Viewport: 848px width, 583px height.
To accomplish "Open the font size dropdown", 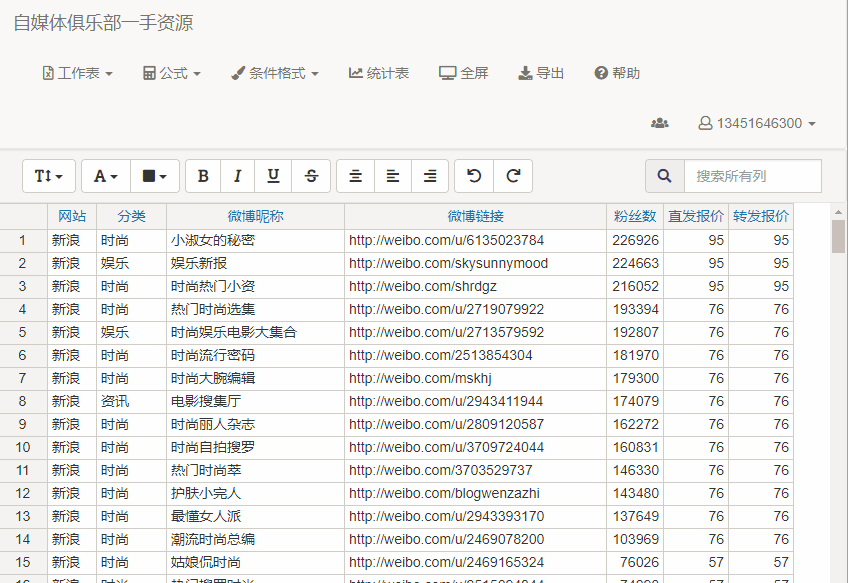I will (49, 176).
